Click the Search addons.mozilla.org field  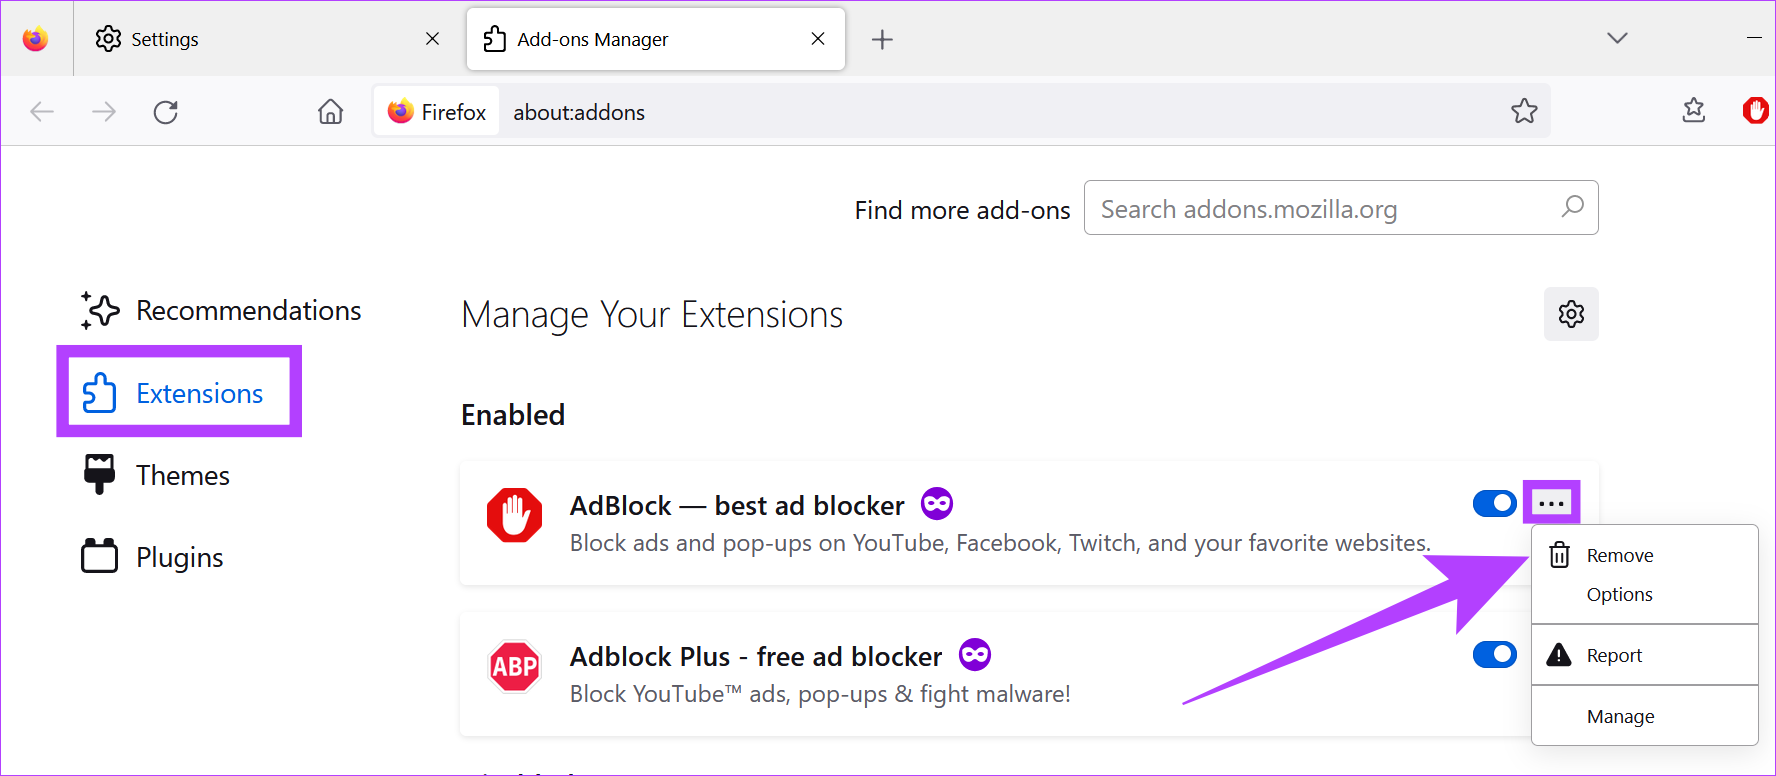click(x=1320, y=209)
